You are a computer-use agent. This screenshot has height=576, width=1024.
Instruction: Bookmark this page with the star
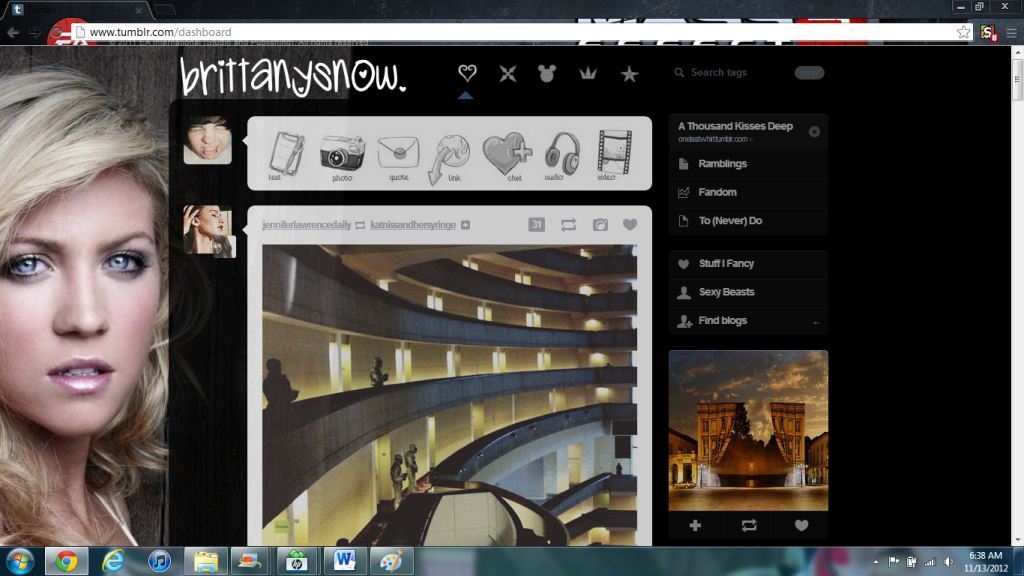tap(963, 32)
